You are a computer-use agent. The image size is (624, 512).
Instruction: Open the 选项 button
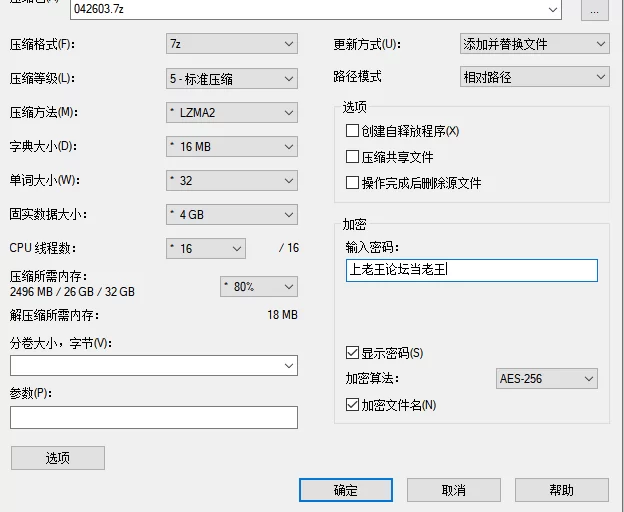click(57, 458)
